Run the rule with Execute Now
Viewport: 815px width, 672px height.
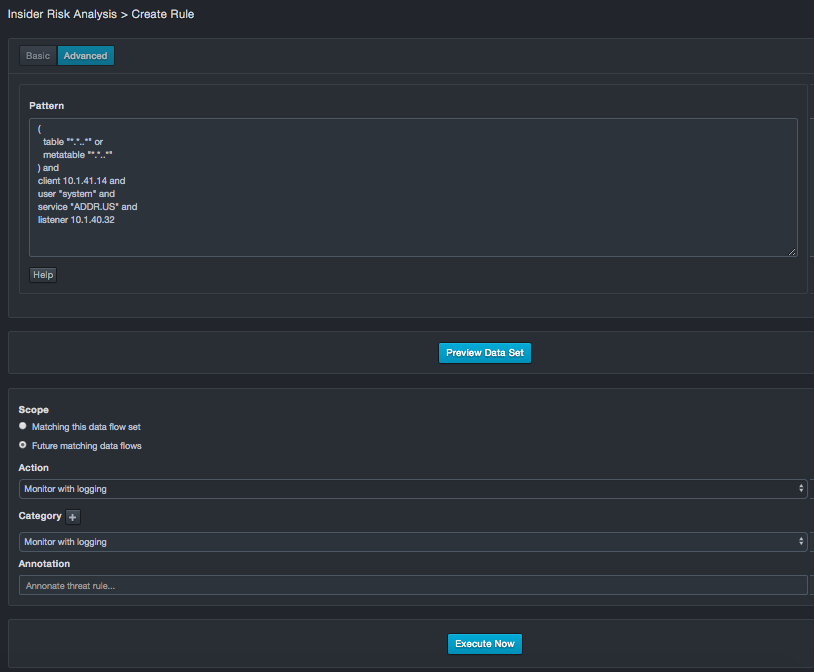coord(484,644)
